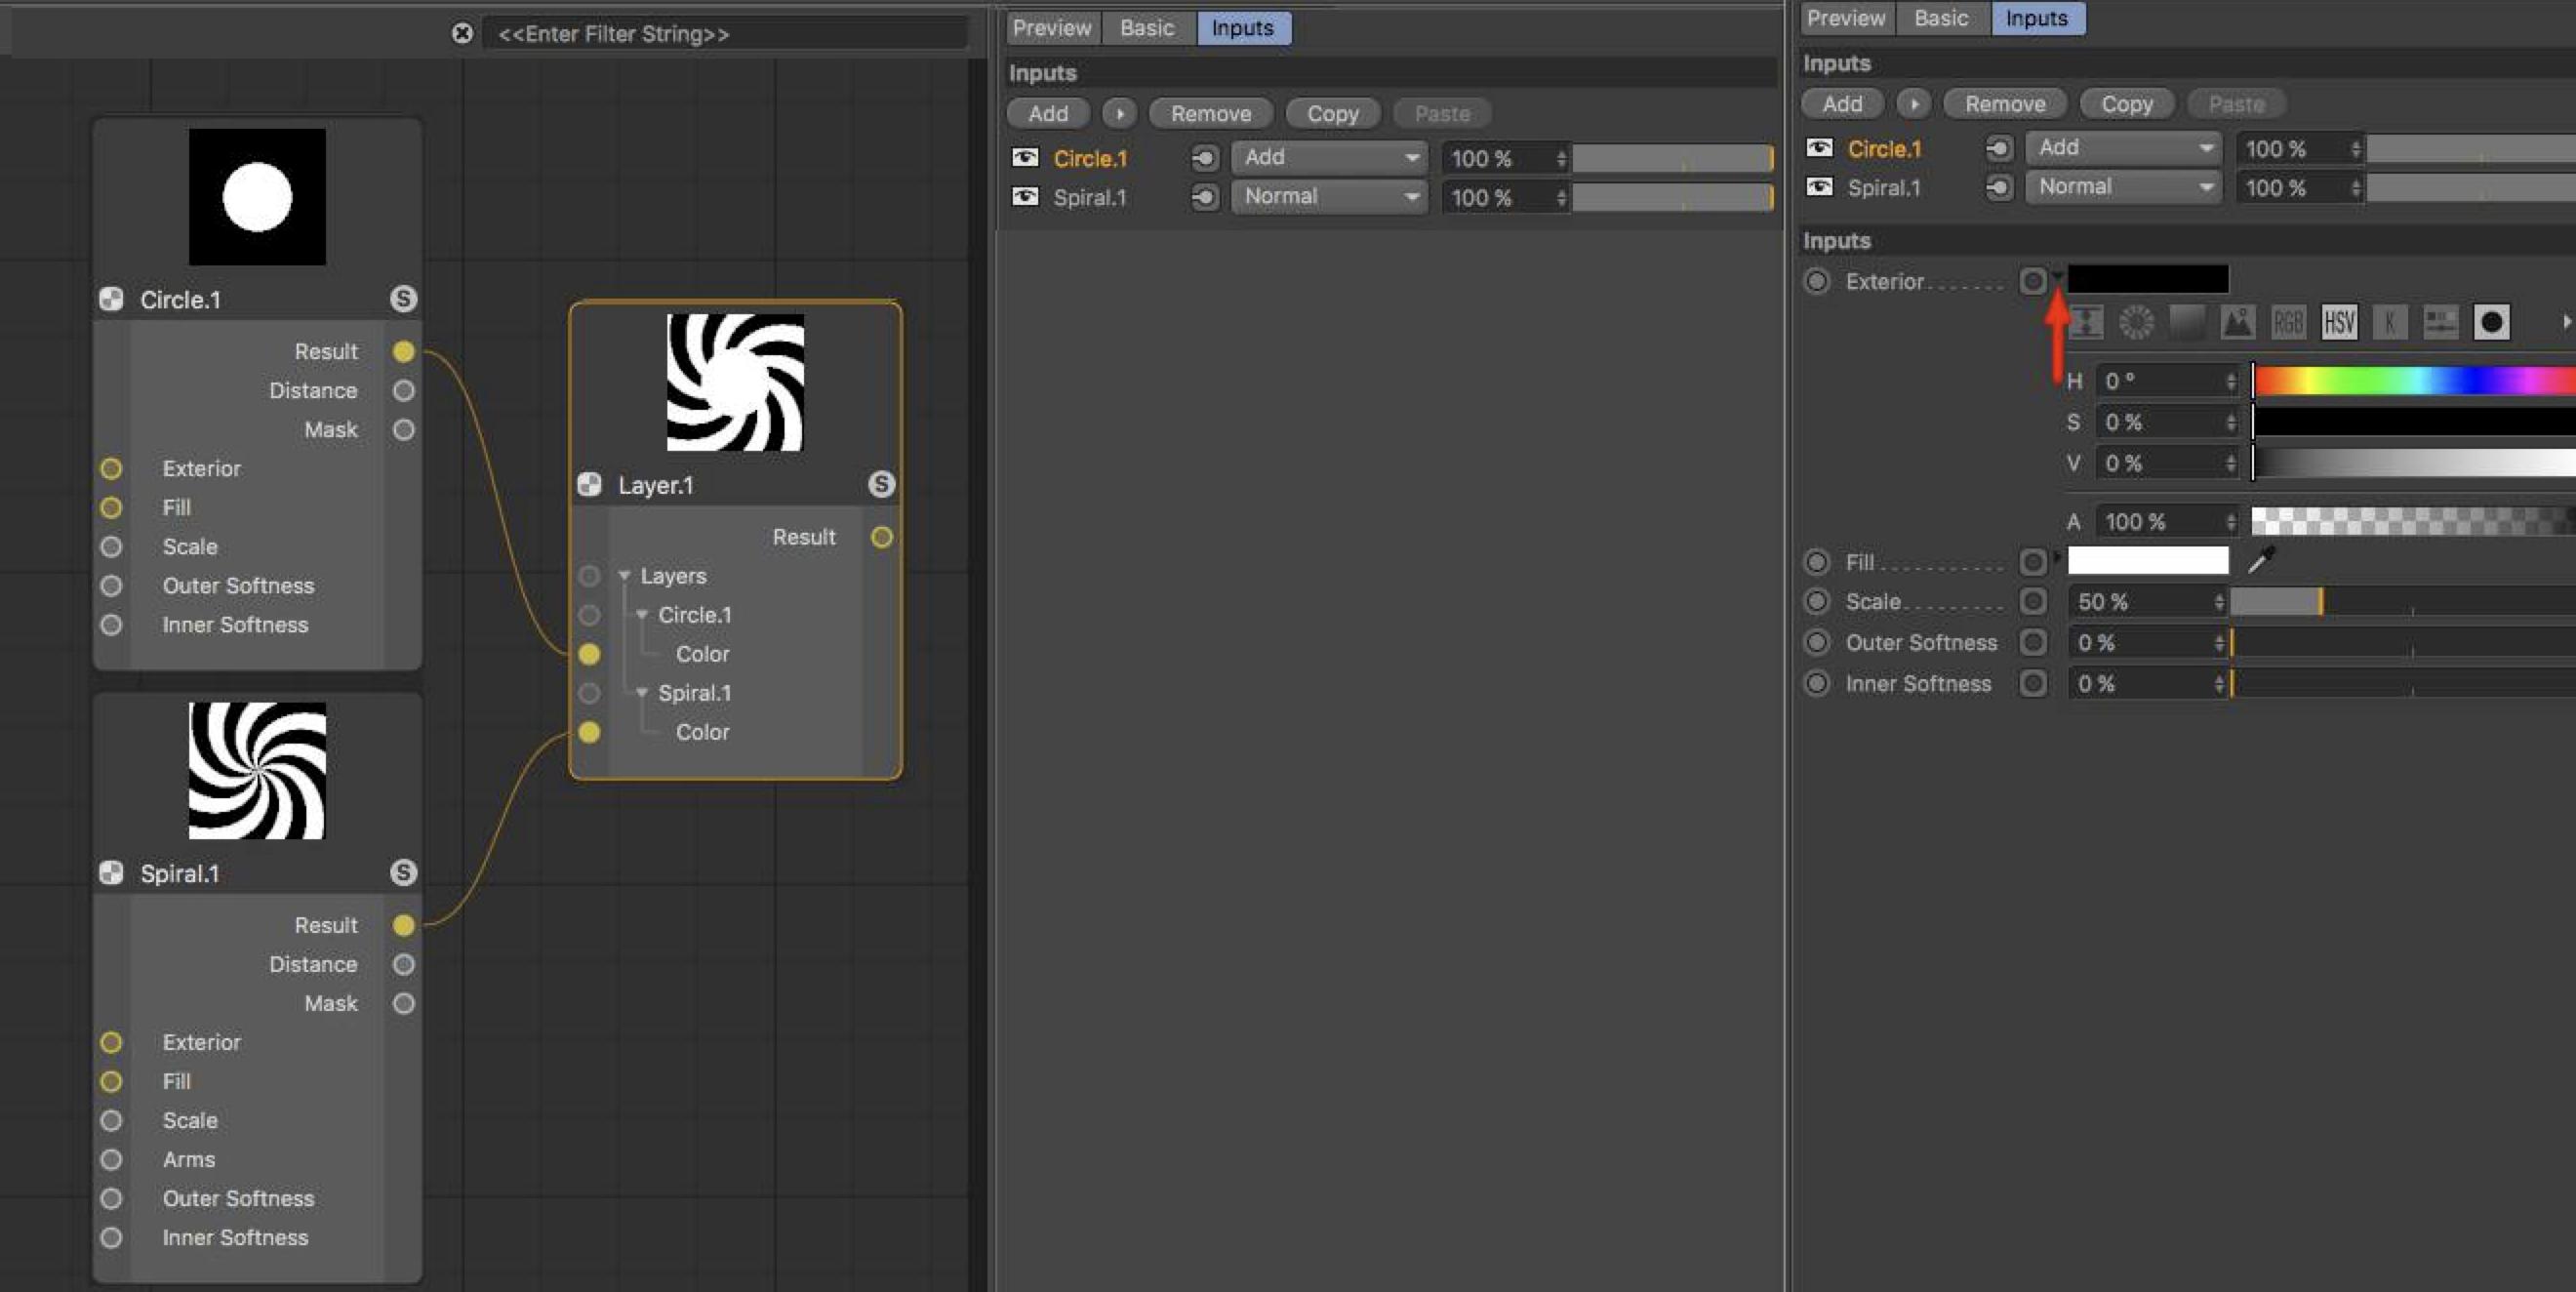
Task: Clear the node filter string
Action: click(x=462, y=34)
